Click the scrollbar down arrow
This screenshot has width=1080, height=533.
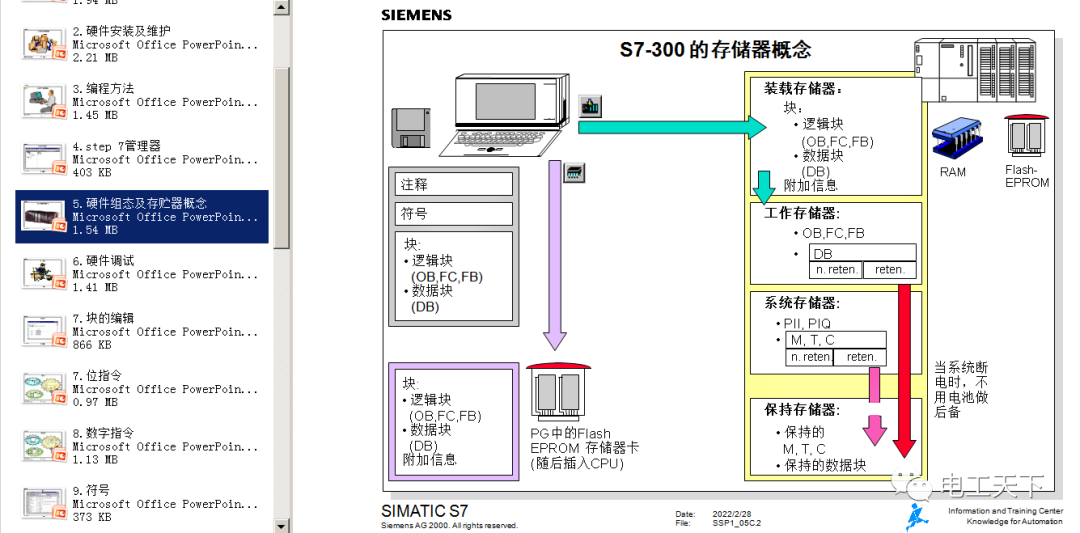[281, 525]
